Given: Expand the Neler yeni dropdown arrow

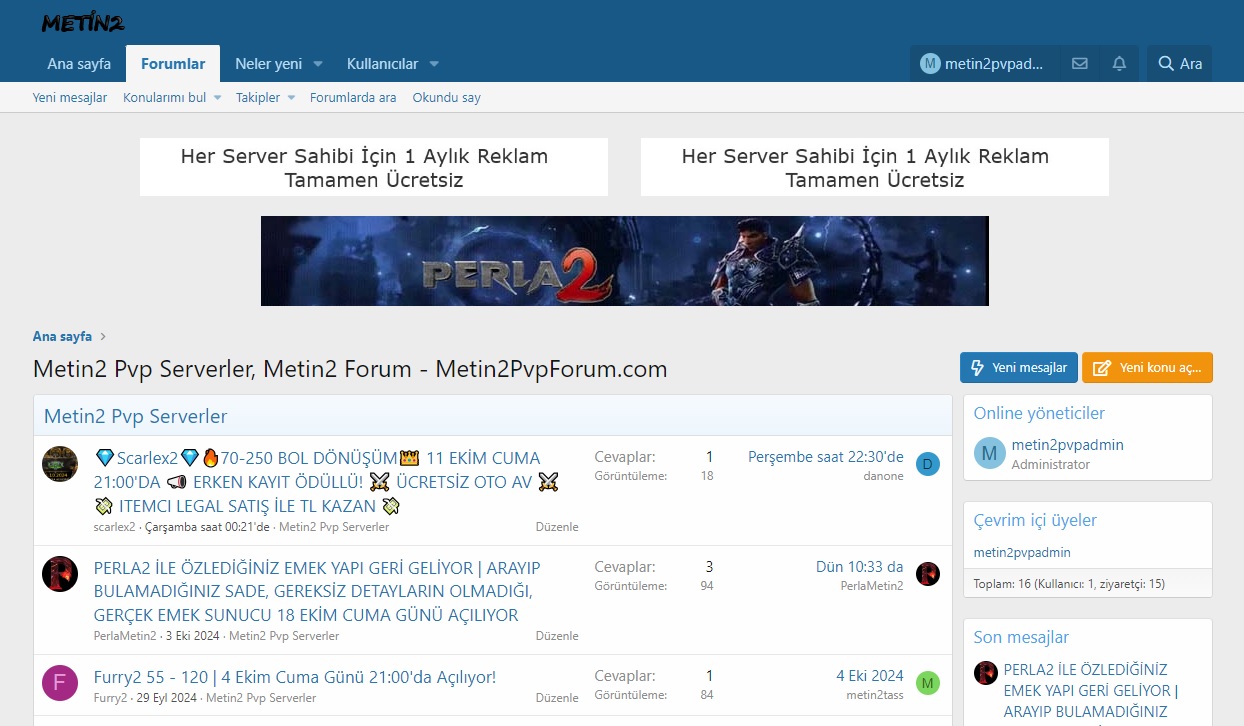Looking at the screenshot, I should point(318,64).
